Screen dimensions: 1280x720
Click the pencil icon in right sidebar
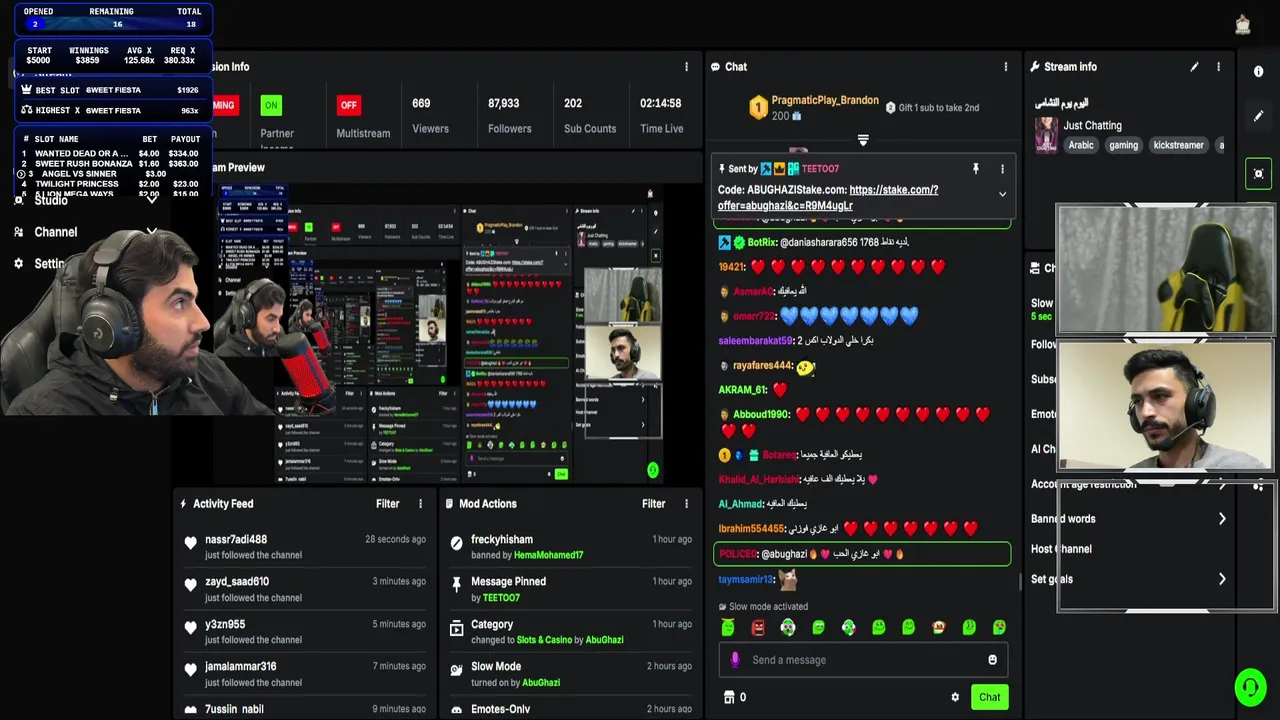1258,116
